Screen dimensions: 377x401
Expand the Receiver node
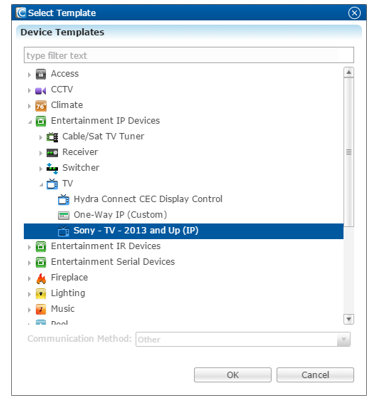41,153
